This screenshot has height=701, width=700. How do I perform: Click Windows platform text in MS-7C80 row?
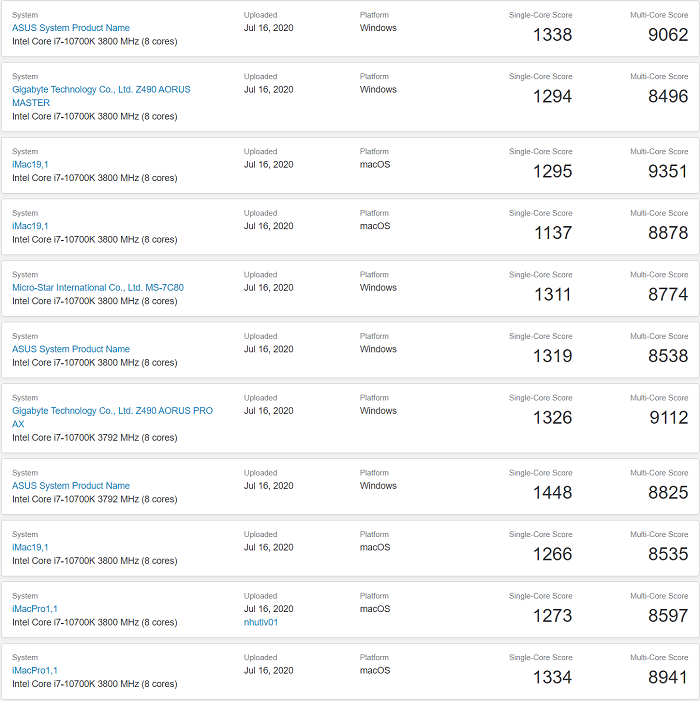(378, 287)
